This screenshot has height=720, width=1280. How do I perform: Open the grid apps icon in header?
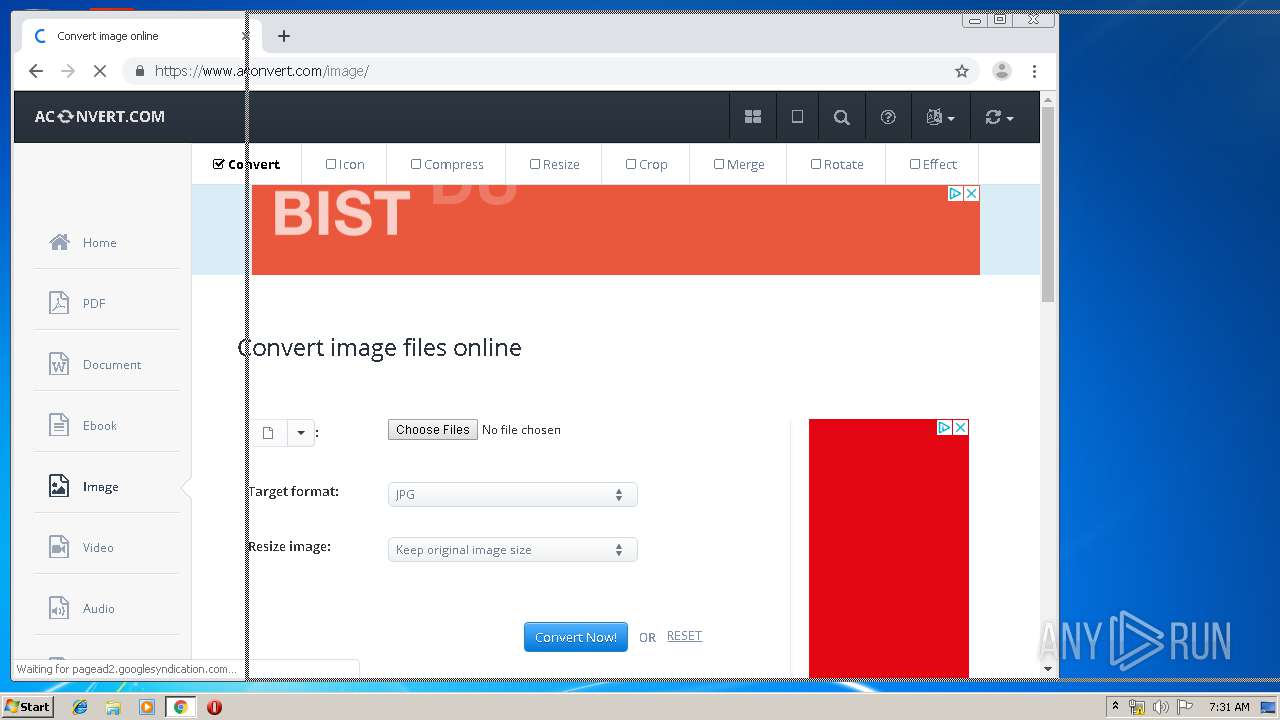click(753, 117)
